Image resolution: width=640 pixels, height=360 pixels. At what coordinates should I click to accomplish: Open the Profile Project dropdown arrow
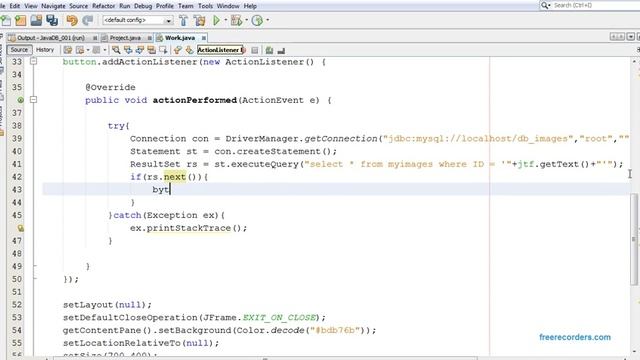[268, 20]
